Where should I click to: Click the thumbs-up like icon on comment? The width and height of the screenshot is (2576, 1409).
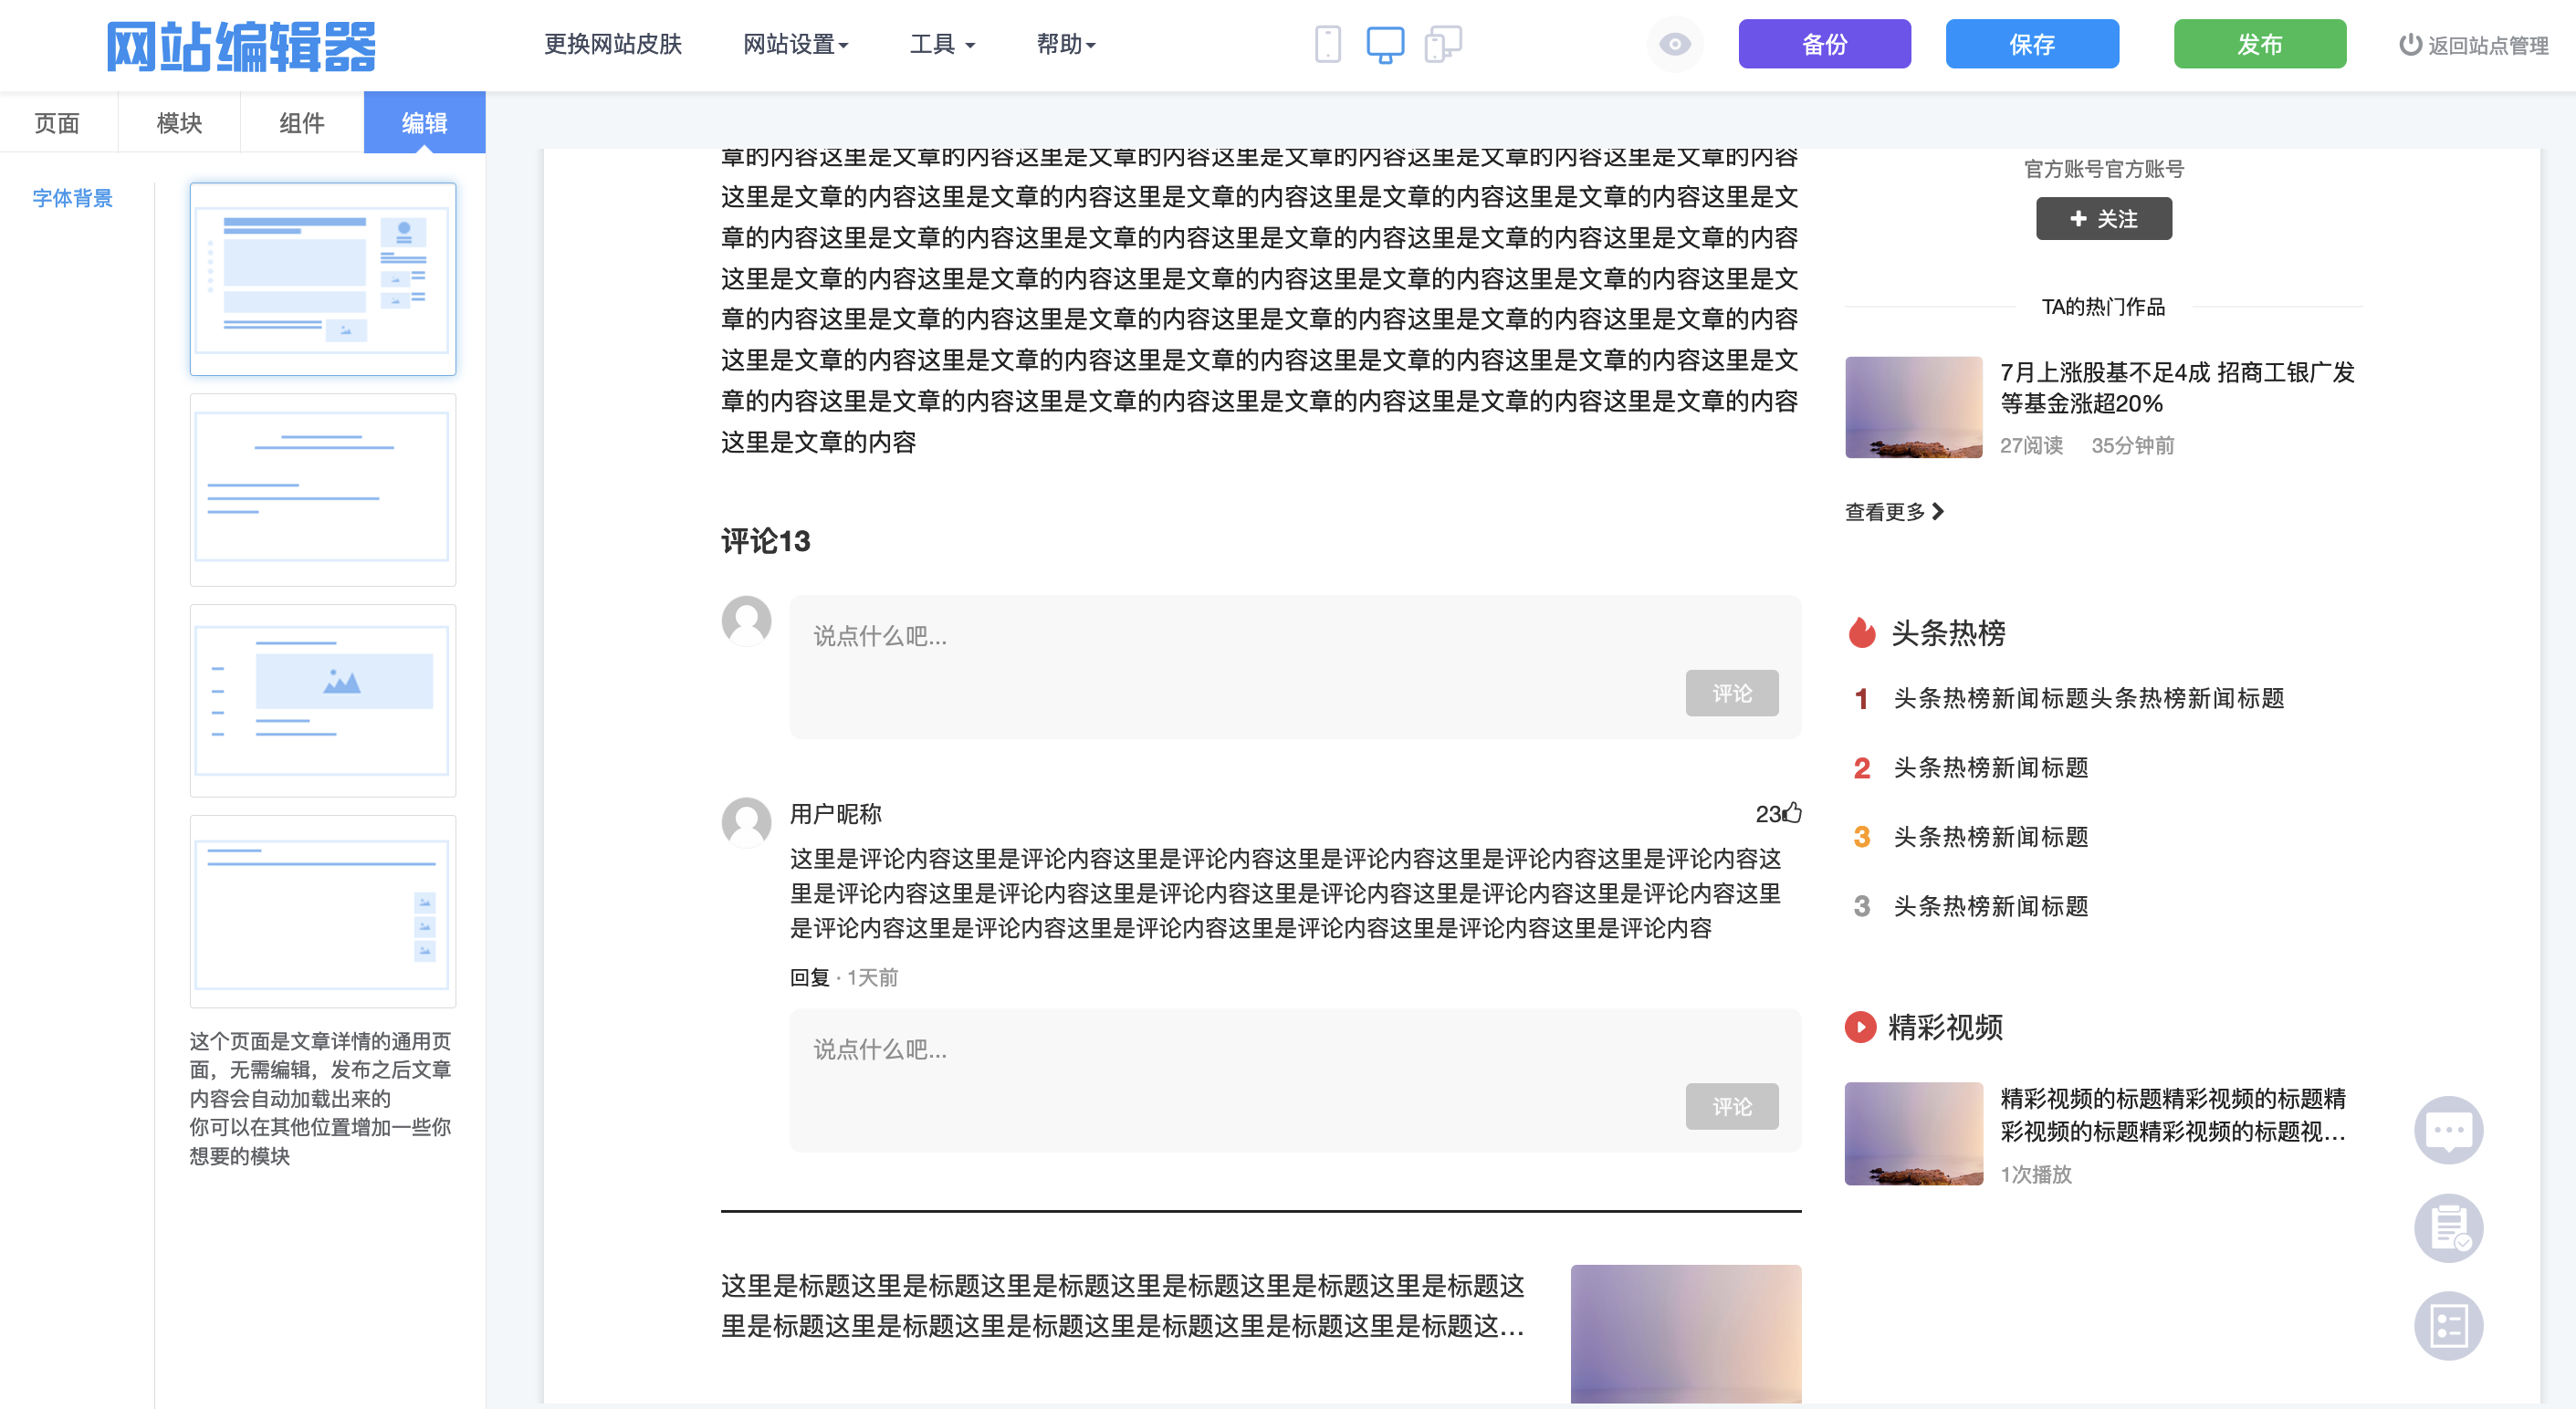pyautogui.click(x=1792, y=812)
